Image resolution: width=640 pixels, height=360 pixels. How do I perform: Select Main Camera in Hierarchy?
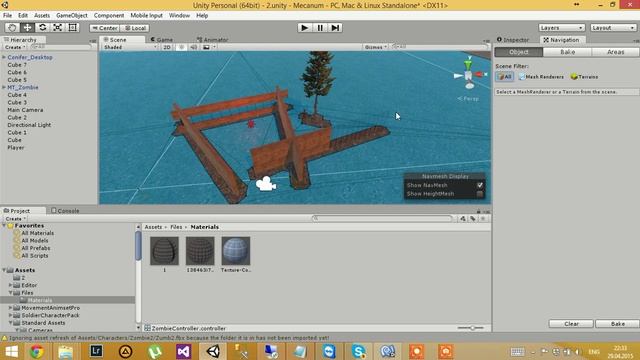tap(25, 110)
